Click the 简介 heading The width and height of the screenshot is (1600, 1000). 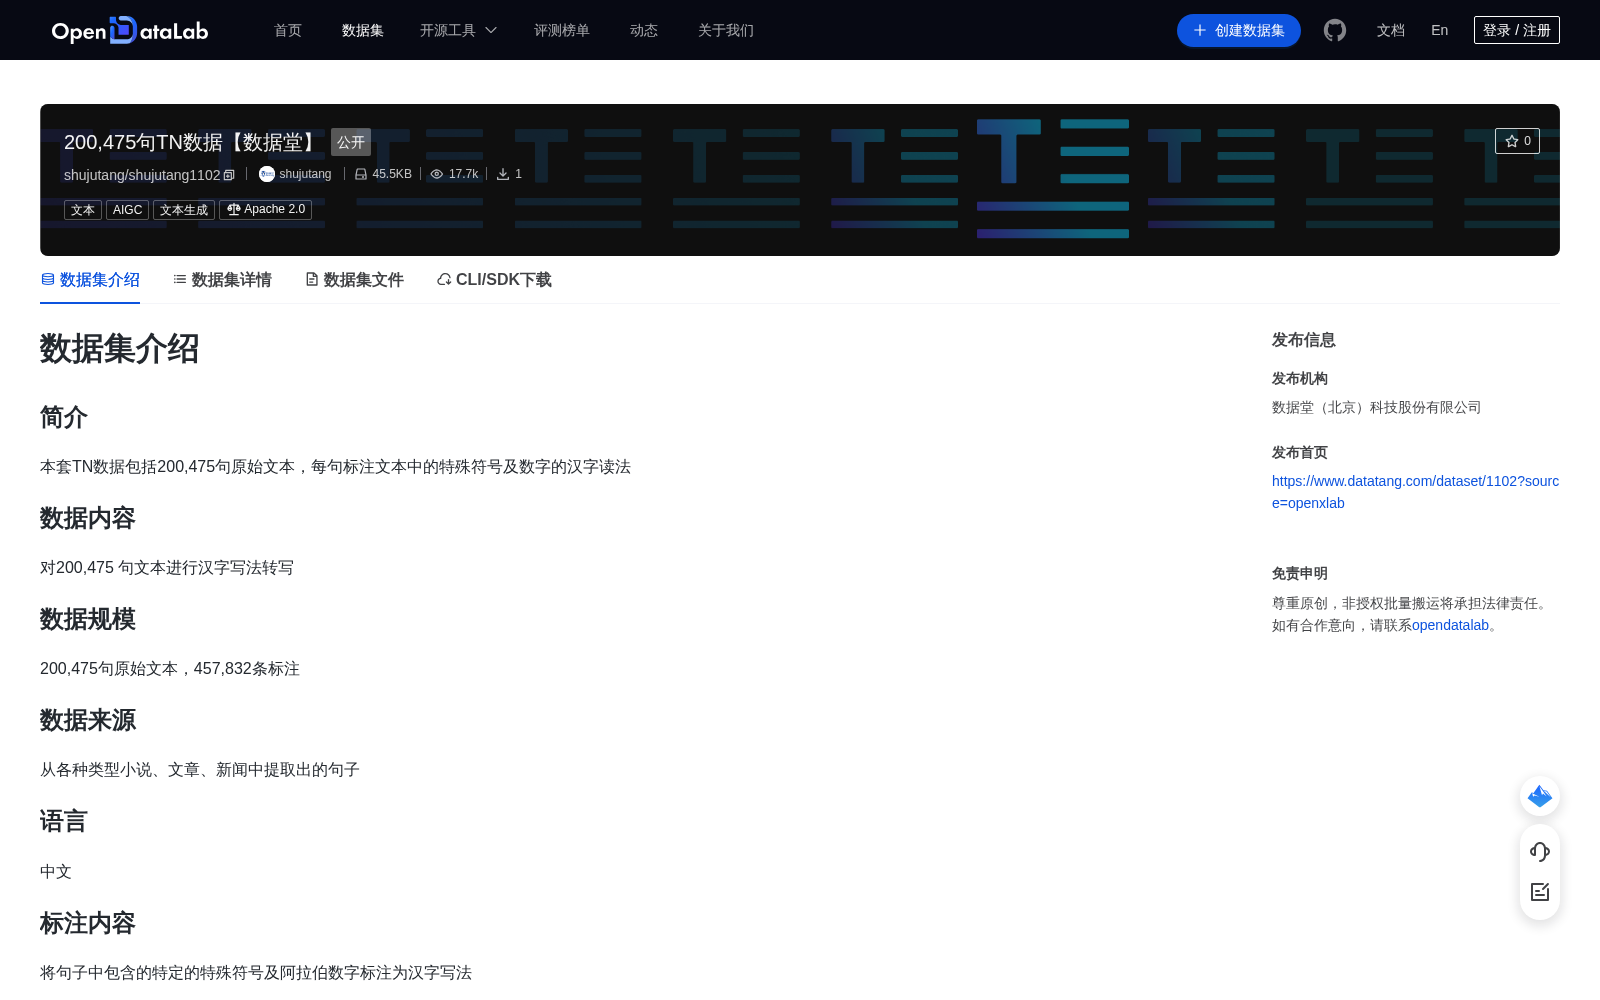(x=64, y=418)
